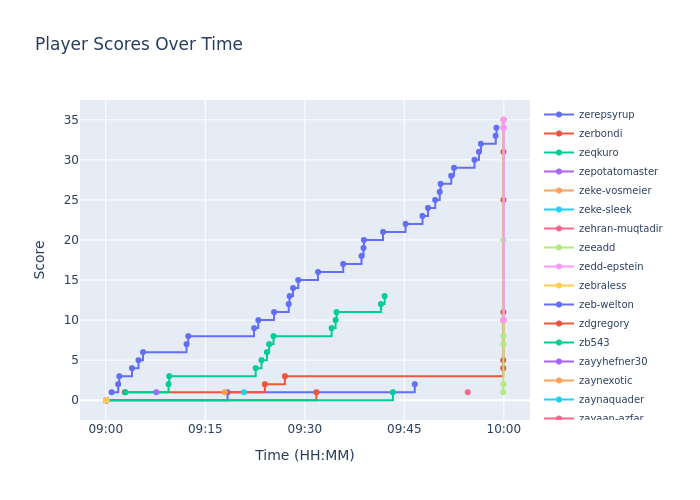Click zehran-muqtadir legend entry
The height and width of the screenshot is (500, 700).
tap(620, 229)
